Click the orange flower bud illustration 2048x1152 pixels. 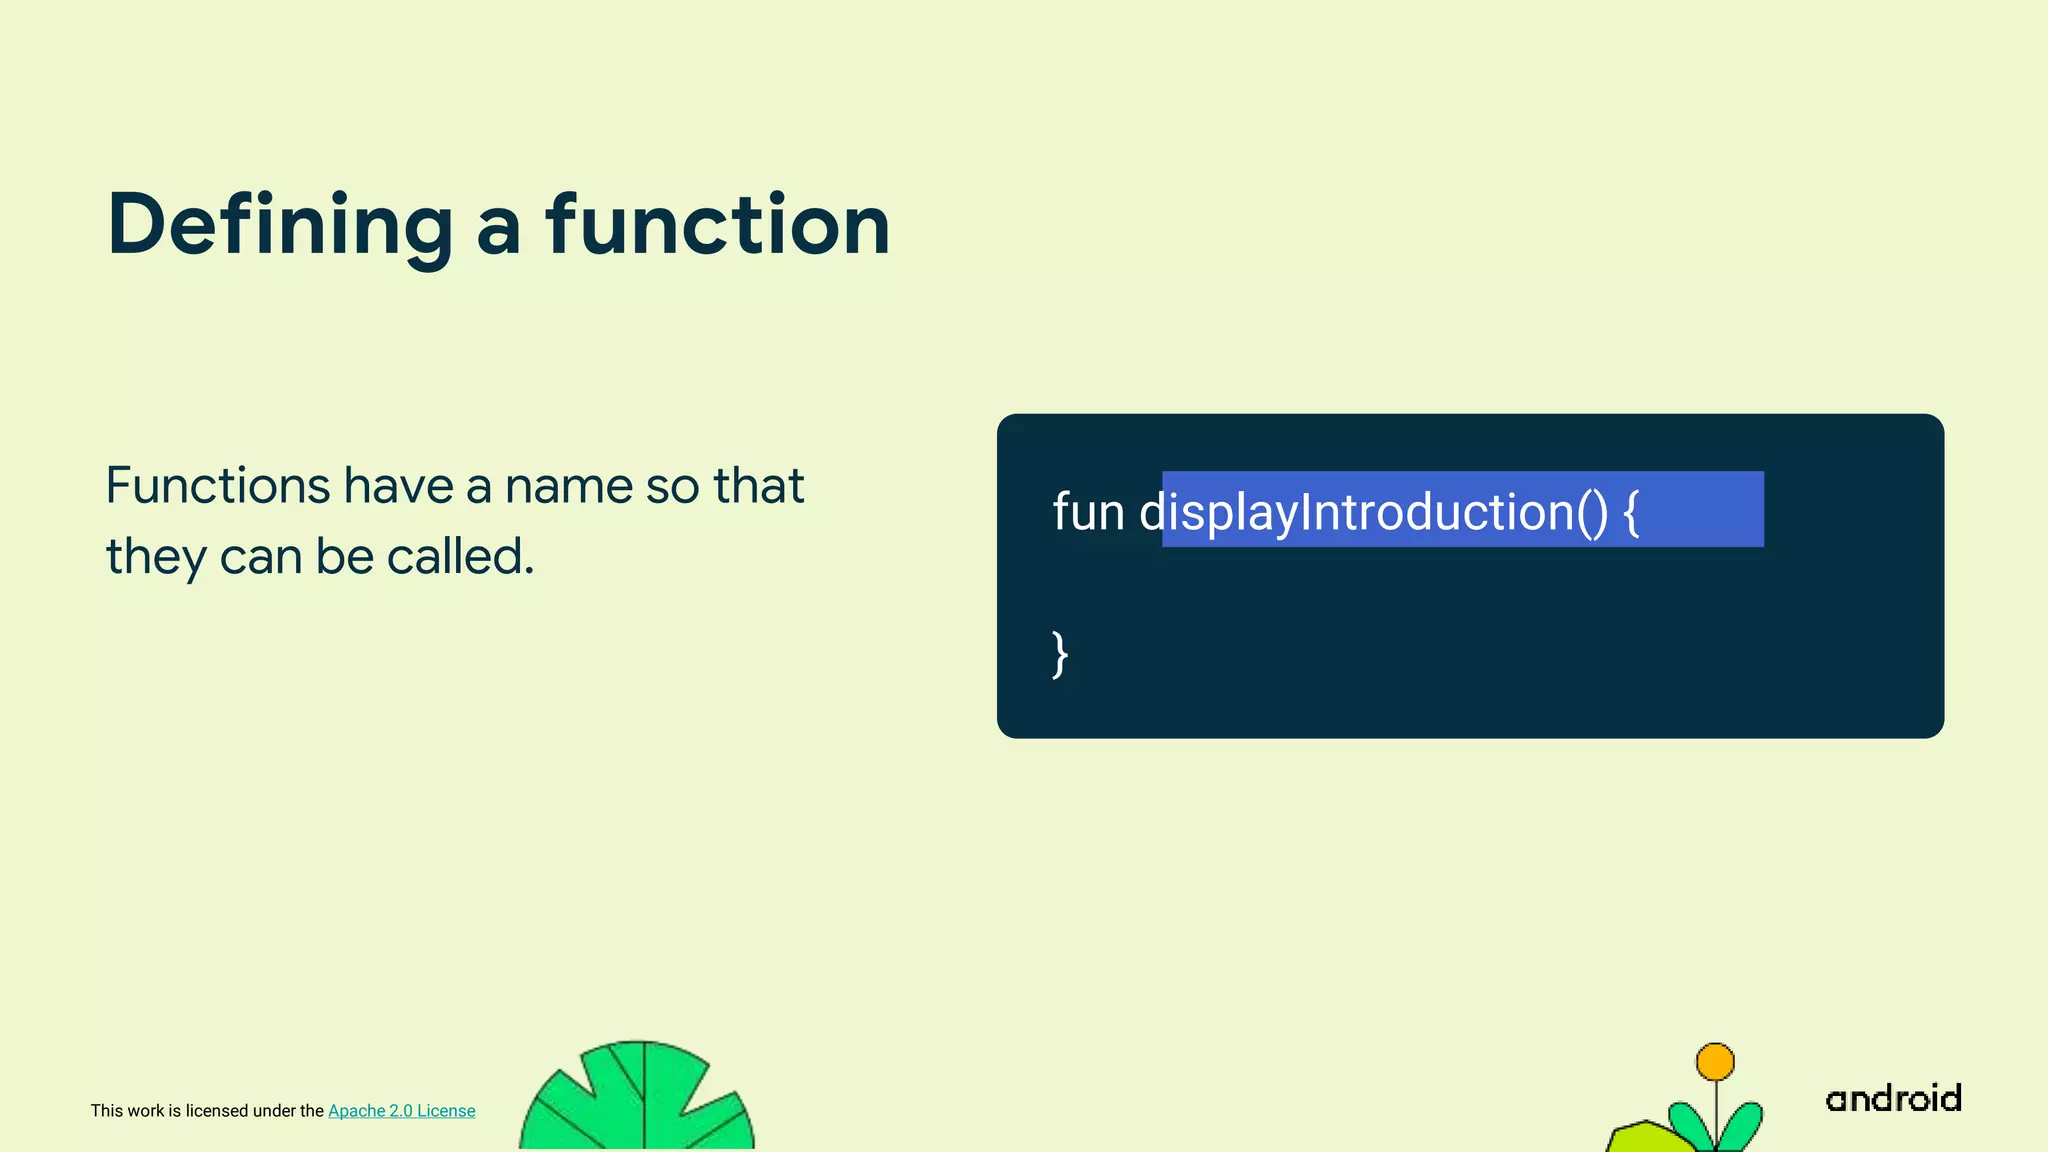[1715, 1062]
